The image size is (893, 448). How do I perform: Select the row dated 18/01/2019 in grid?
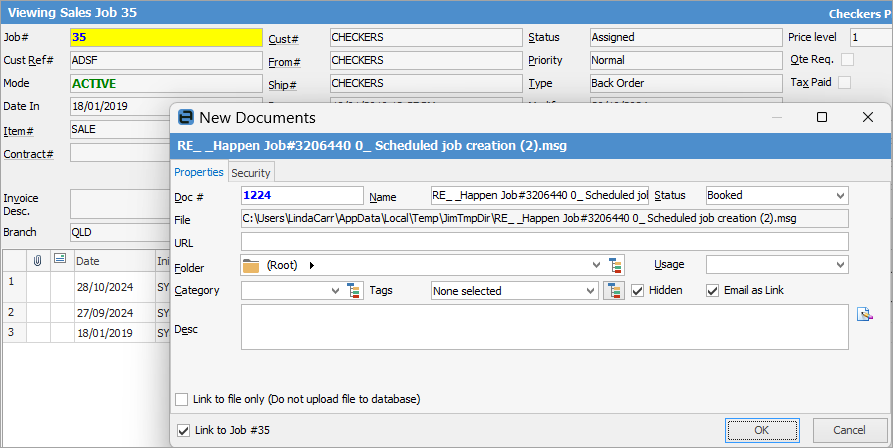pos(86,332)
